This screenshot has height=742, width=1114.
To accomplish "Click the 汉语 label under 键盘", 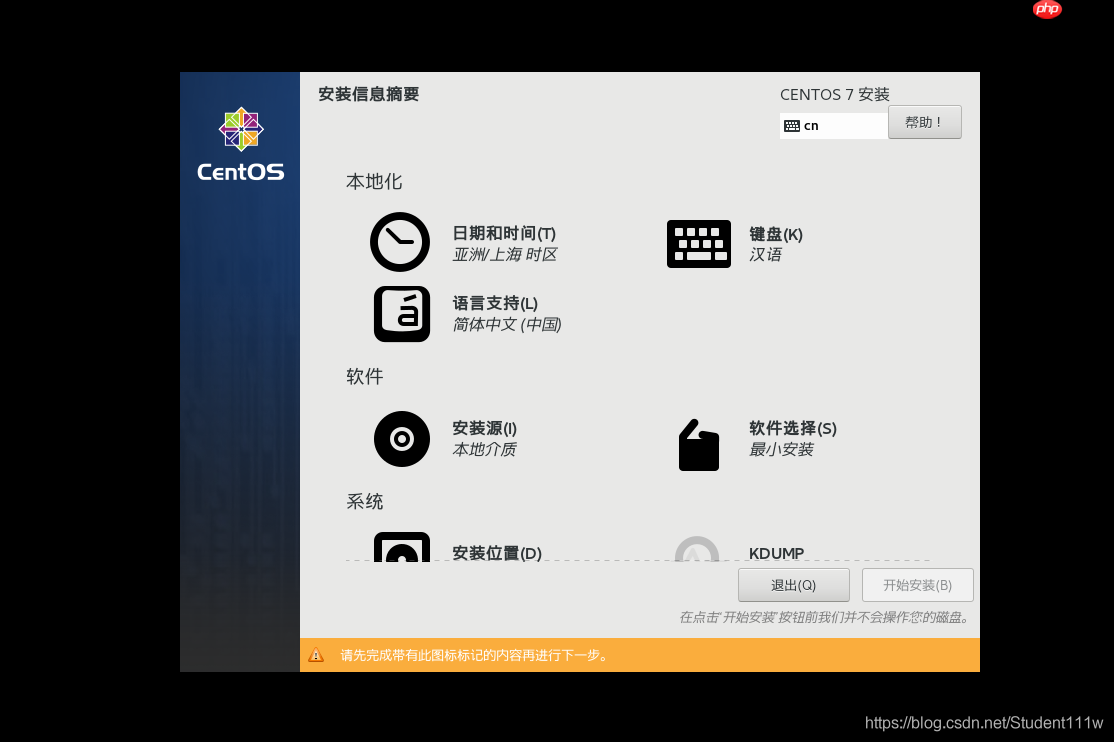I will [x=767, y=255].
